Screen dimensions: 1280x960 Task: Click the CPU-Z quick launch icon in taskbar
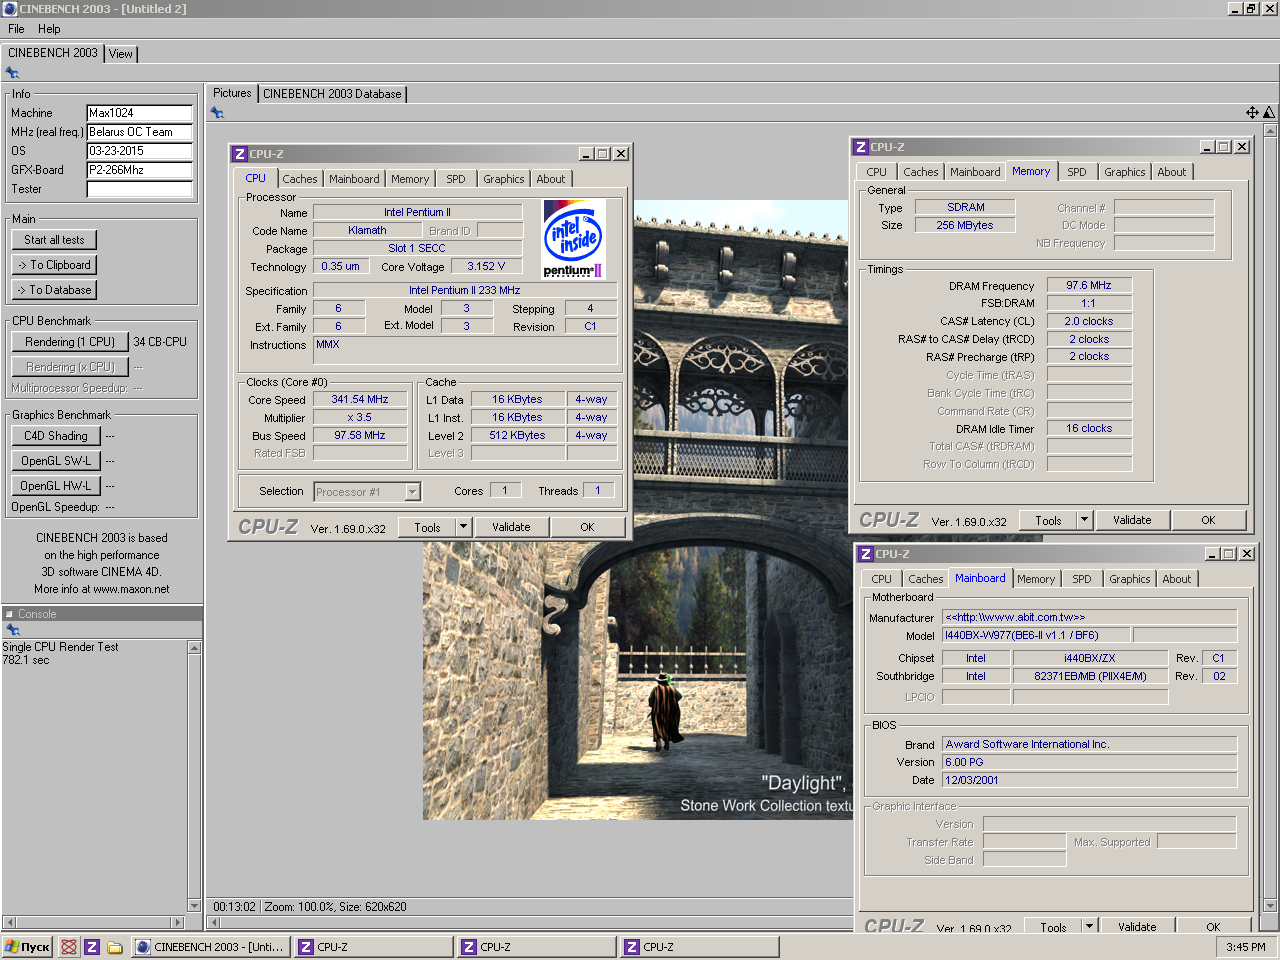tap(91, 947)
